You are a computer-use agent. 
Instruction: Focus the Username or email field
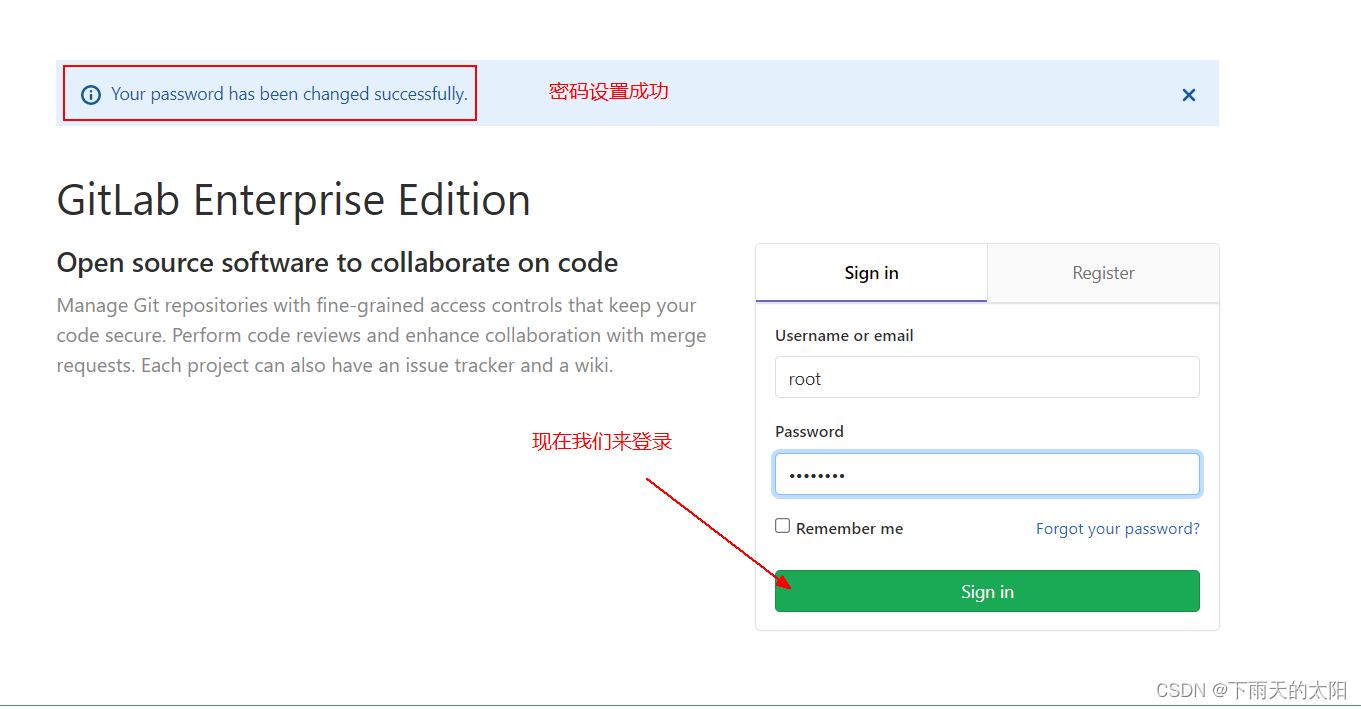[987, 378]
